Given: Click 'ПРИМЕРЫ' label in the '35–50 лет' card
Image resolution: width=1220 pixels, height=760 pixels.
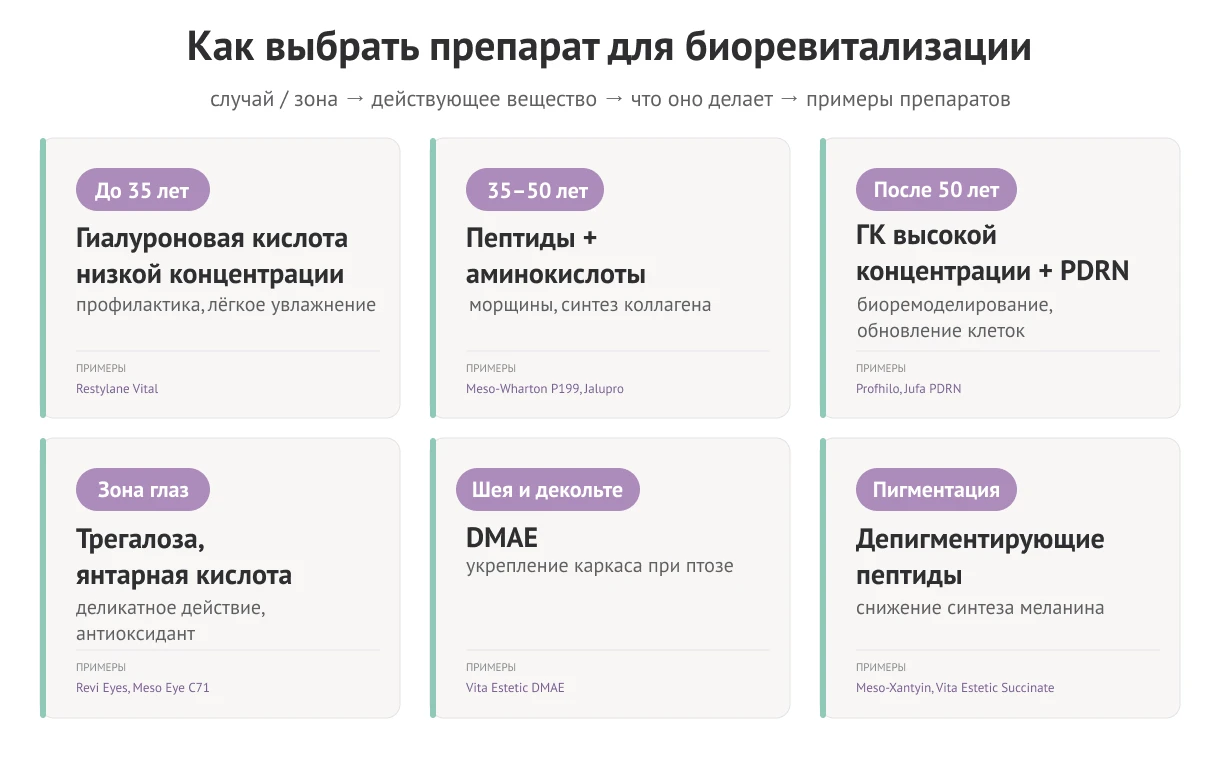Looking at the screenshot, I should (x=491, y=368).
